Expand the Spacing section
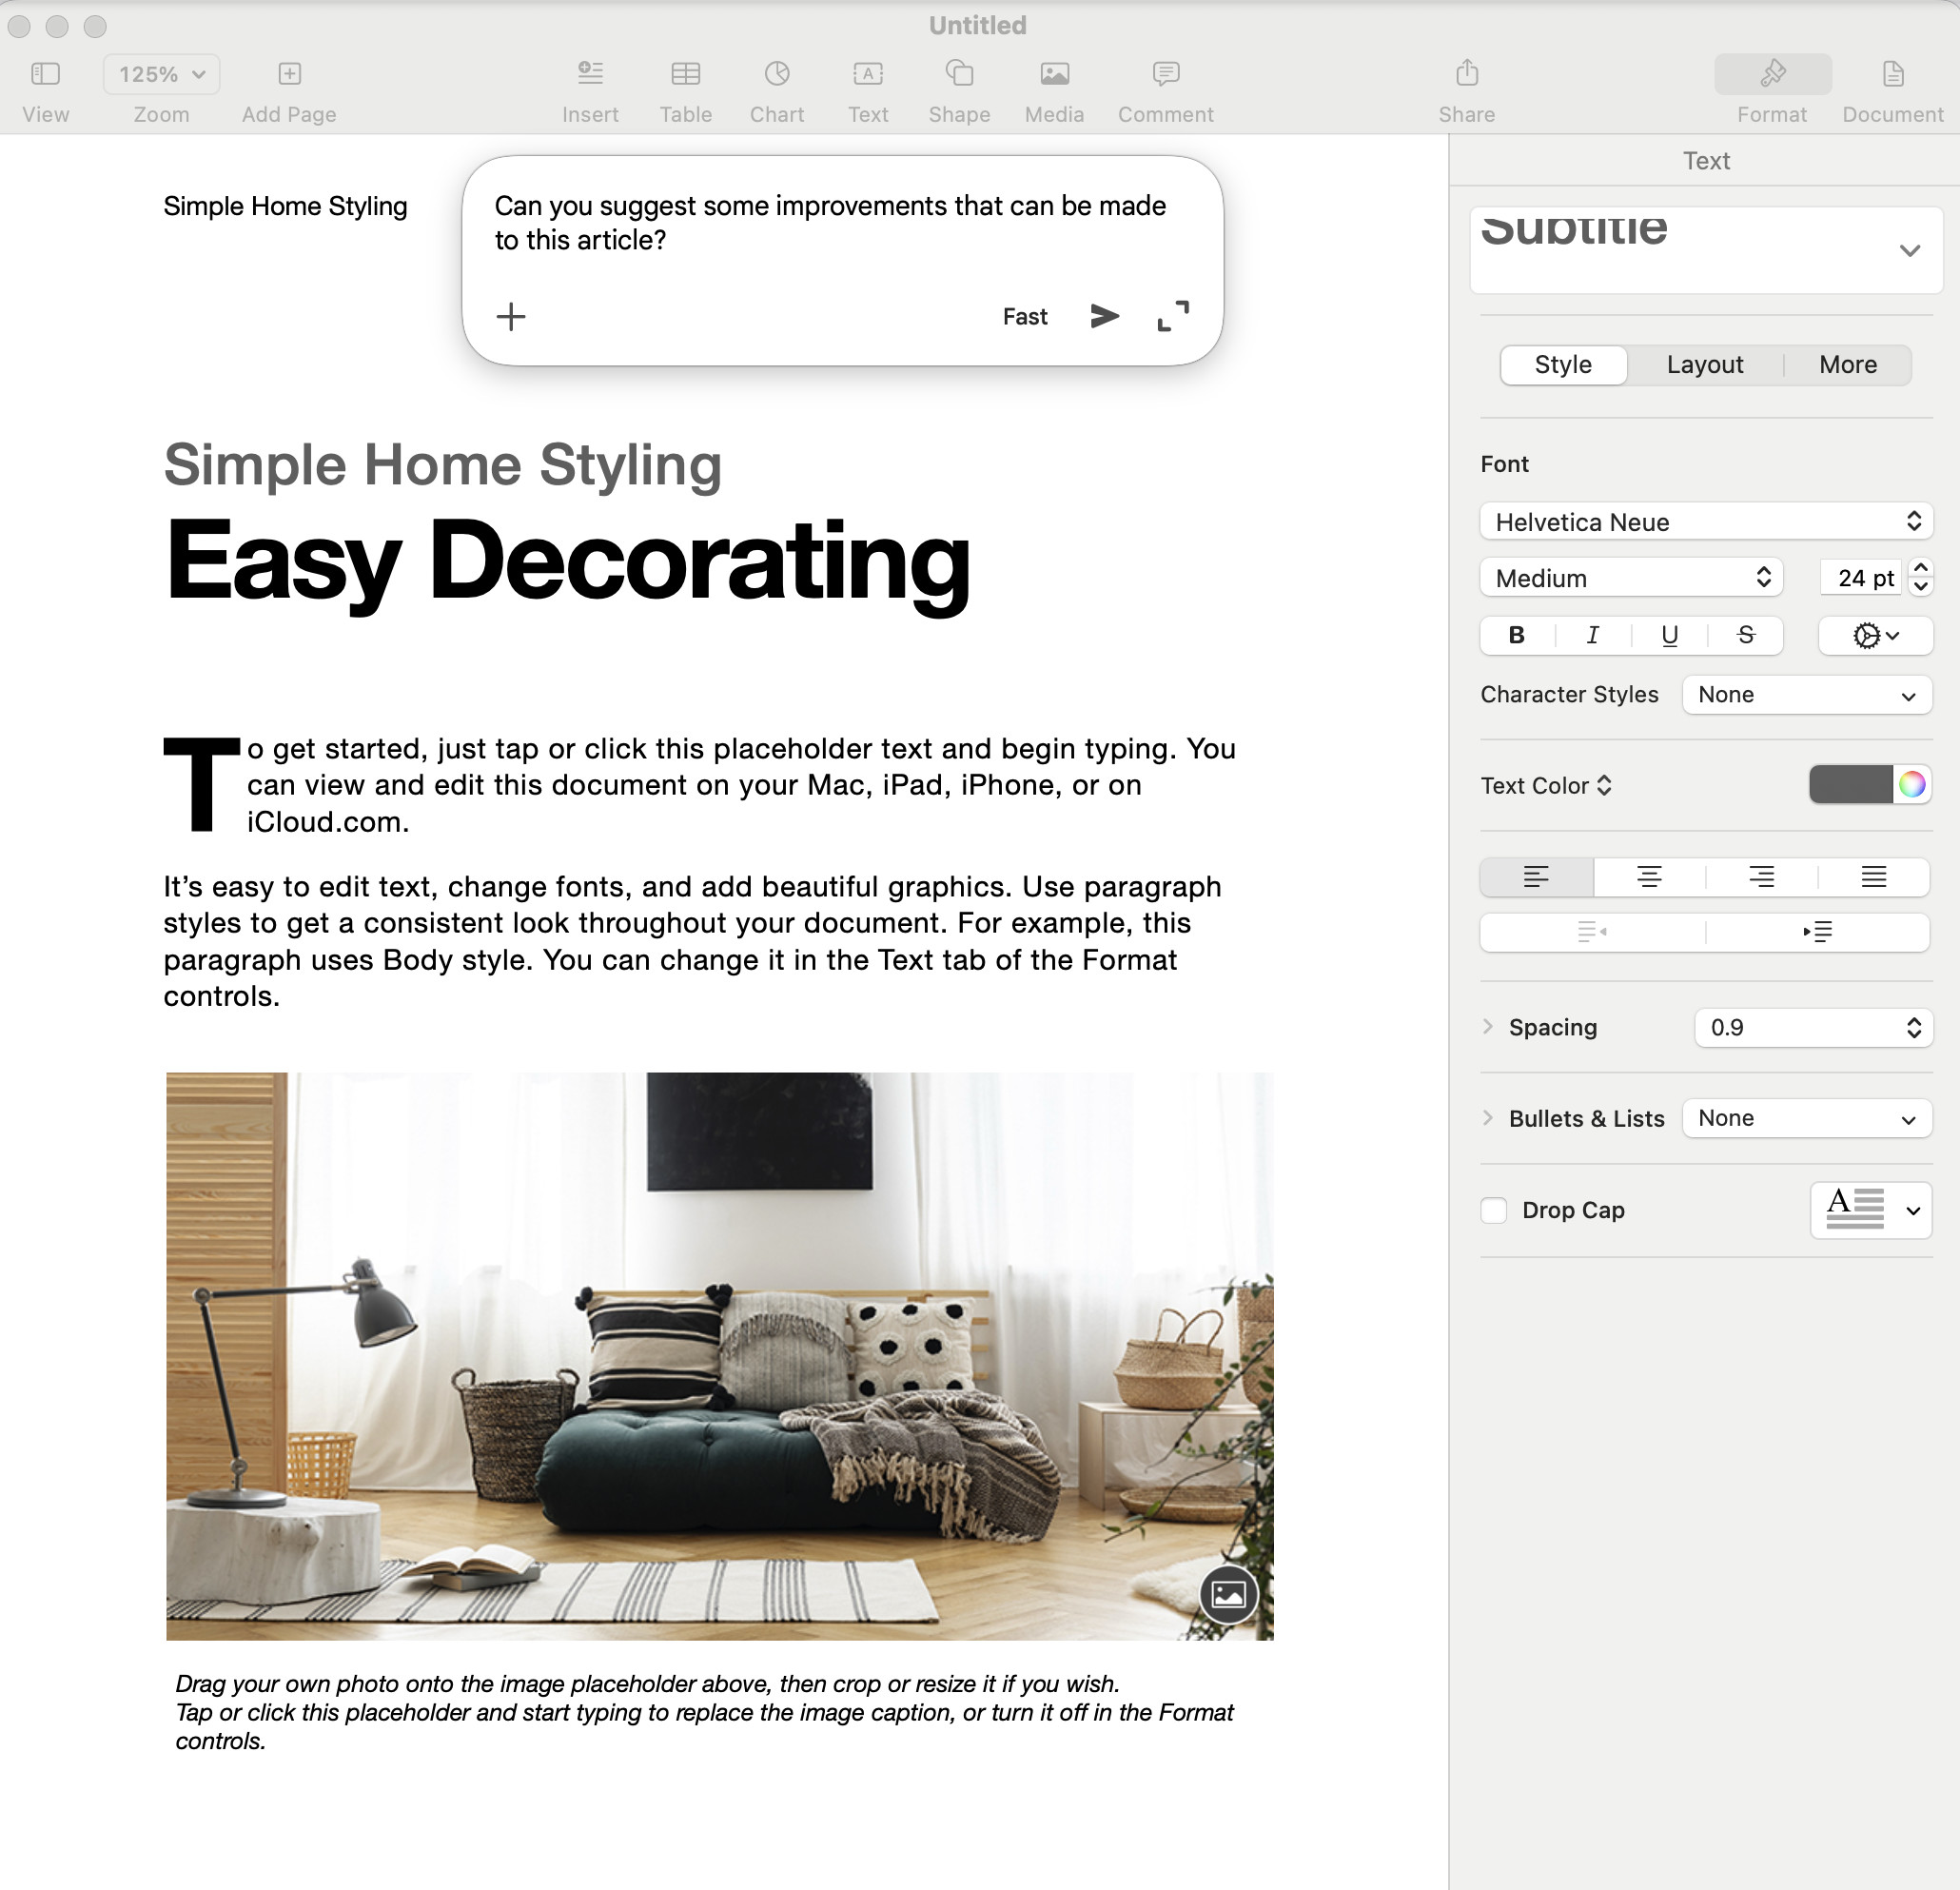The height and width of the screenshot is (1890, 1960). (x=1487, y=1027)
